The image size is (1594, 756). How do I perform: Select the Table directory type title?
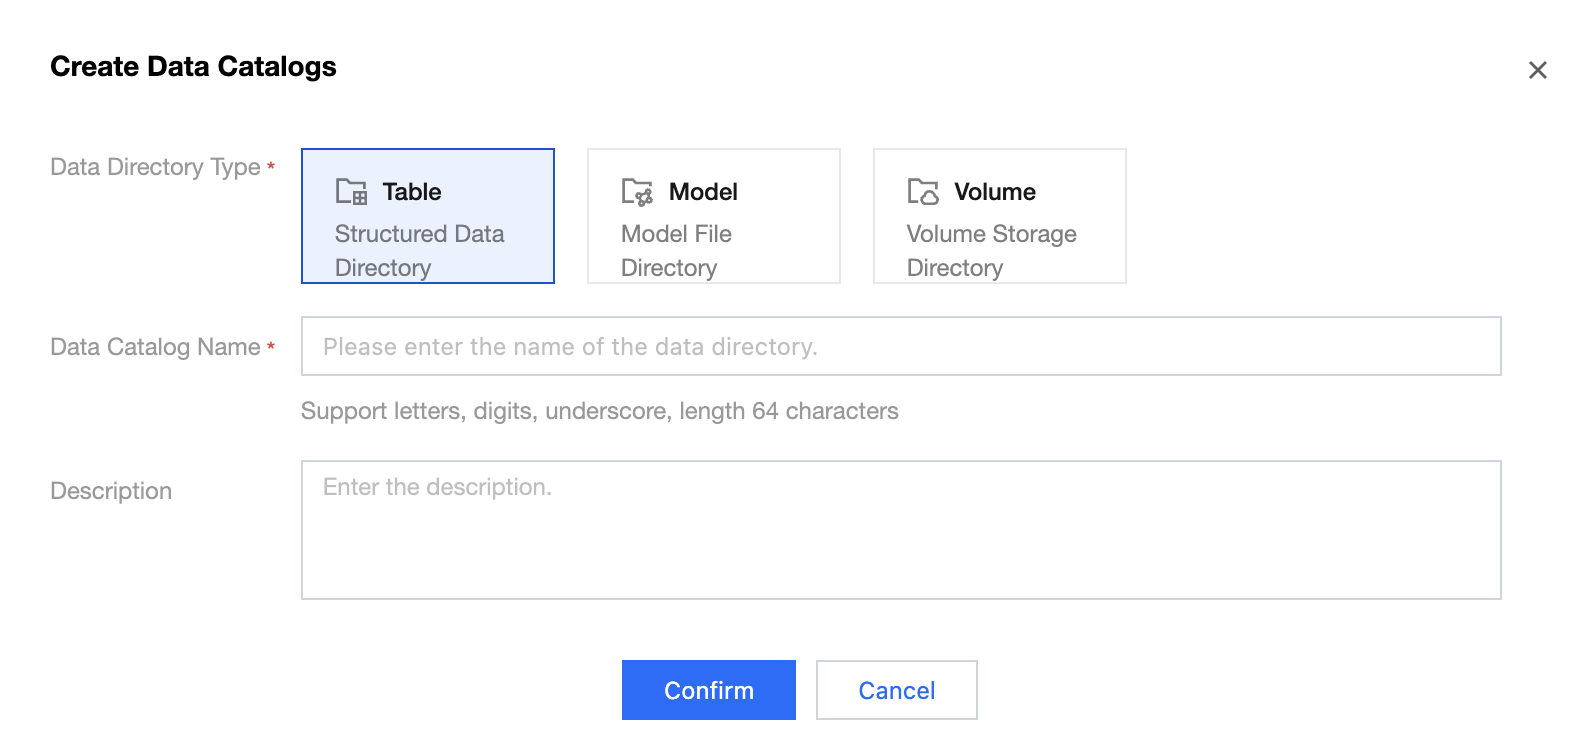412,192
